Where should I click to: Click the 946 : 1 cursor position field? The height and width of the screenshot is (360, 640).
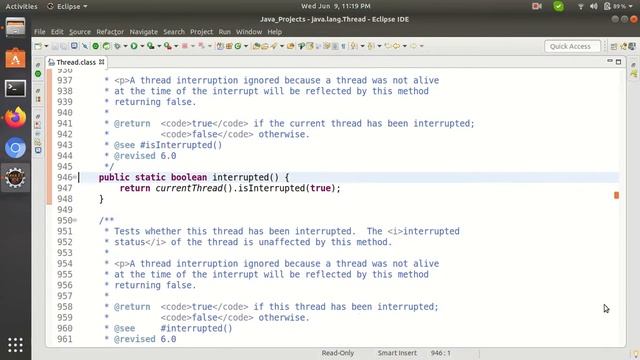pyautogui.click(x=440, y=353)
